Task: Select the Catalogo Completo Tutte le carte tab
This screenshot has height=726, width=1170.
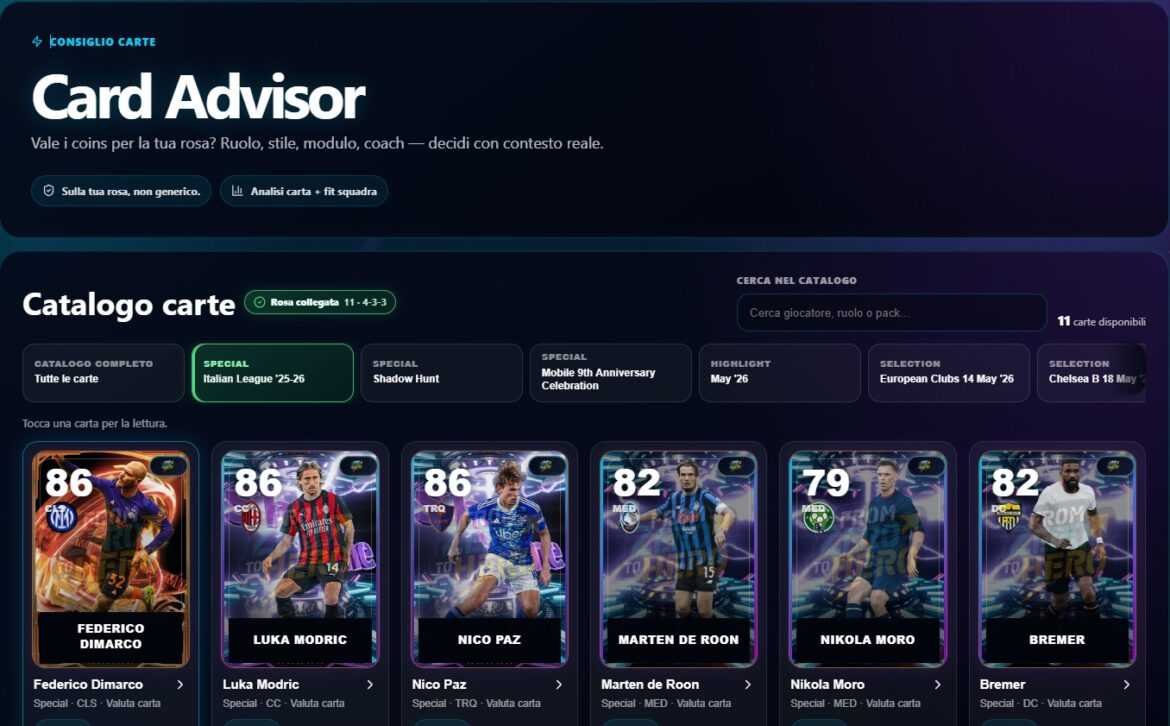Action: 103,372
